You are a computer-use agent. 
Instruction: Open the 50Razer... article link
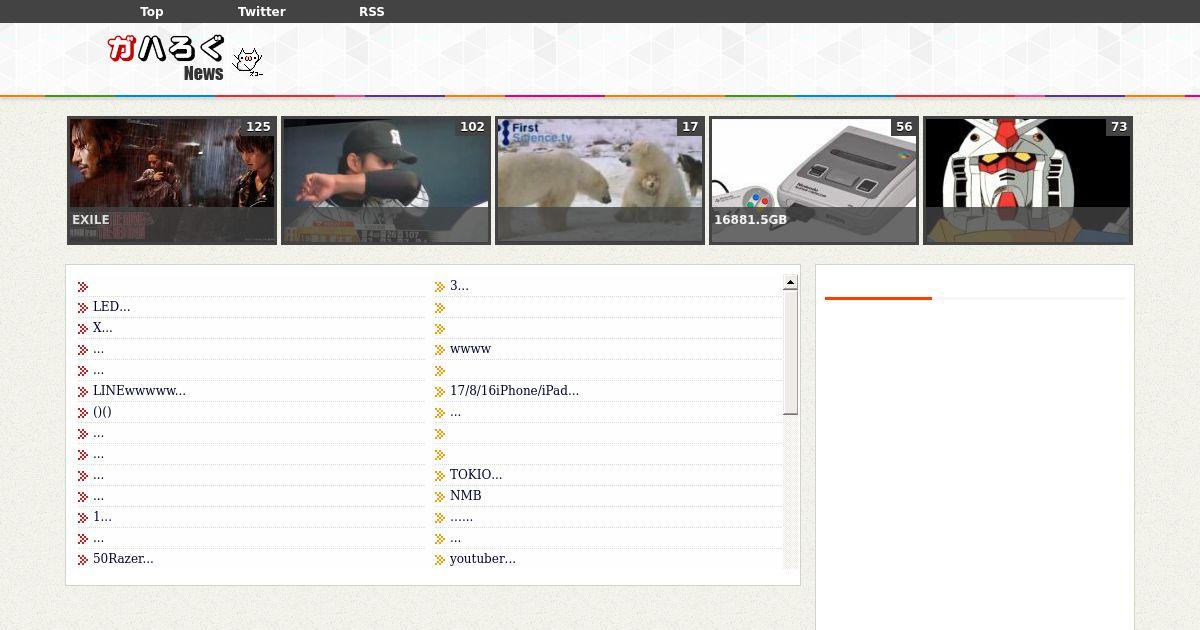click(x=123, y=559)
